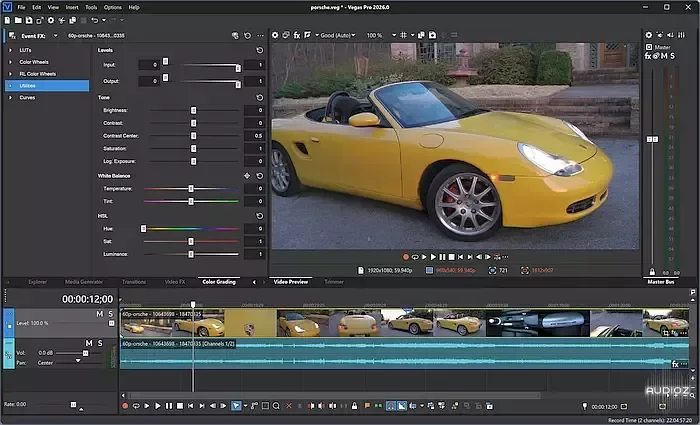This screenshot has width=700, height=425.
Task: Select the Normal Edit tool in timeline toolbar
Action: click(x=236, y=406)
